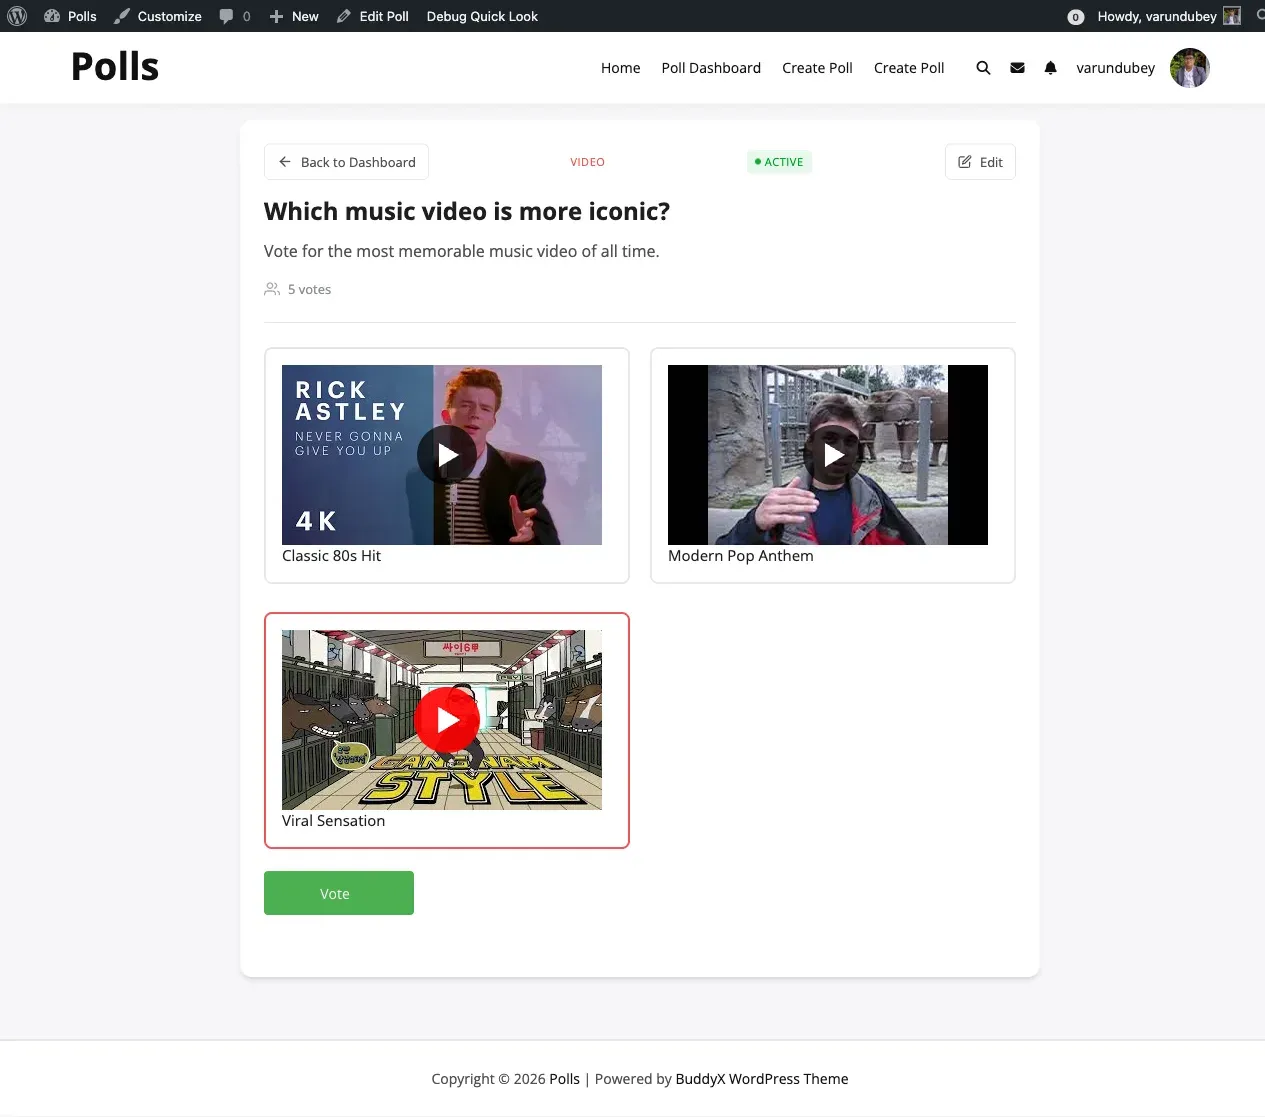The width and height of the screenshot is (1265, 1117).
Task: Open the Polls site admin link
Action: click(70, 16)
